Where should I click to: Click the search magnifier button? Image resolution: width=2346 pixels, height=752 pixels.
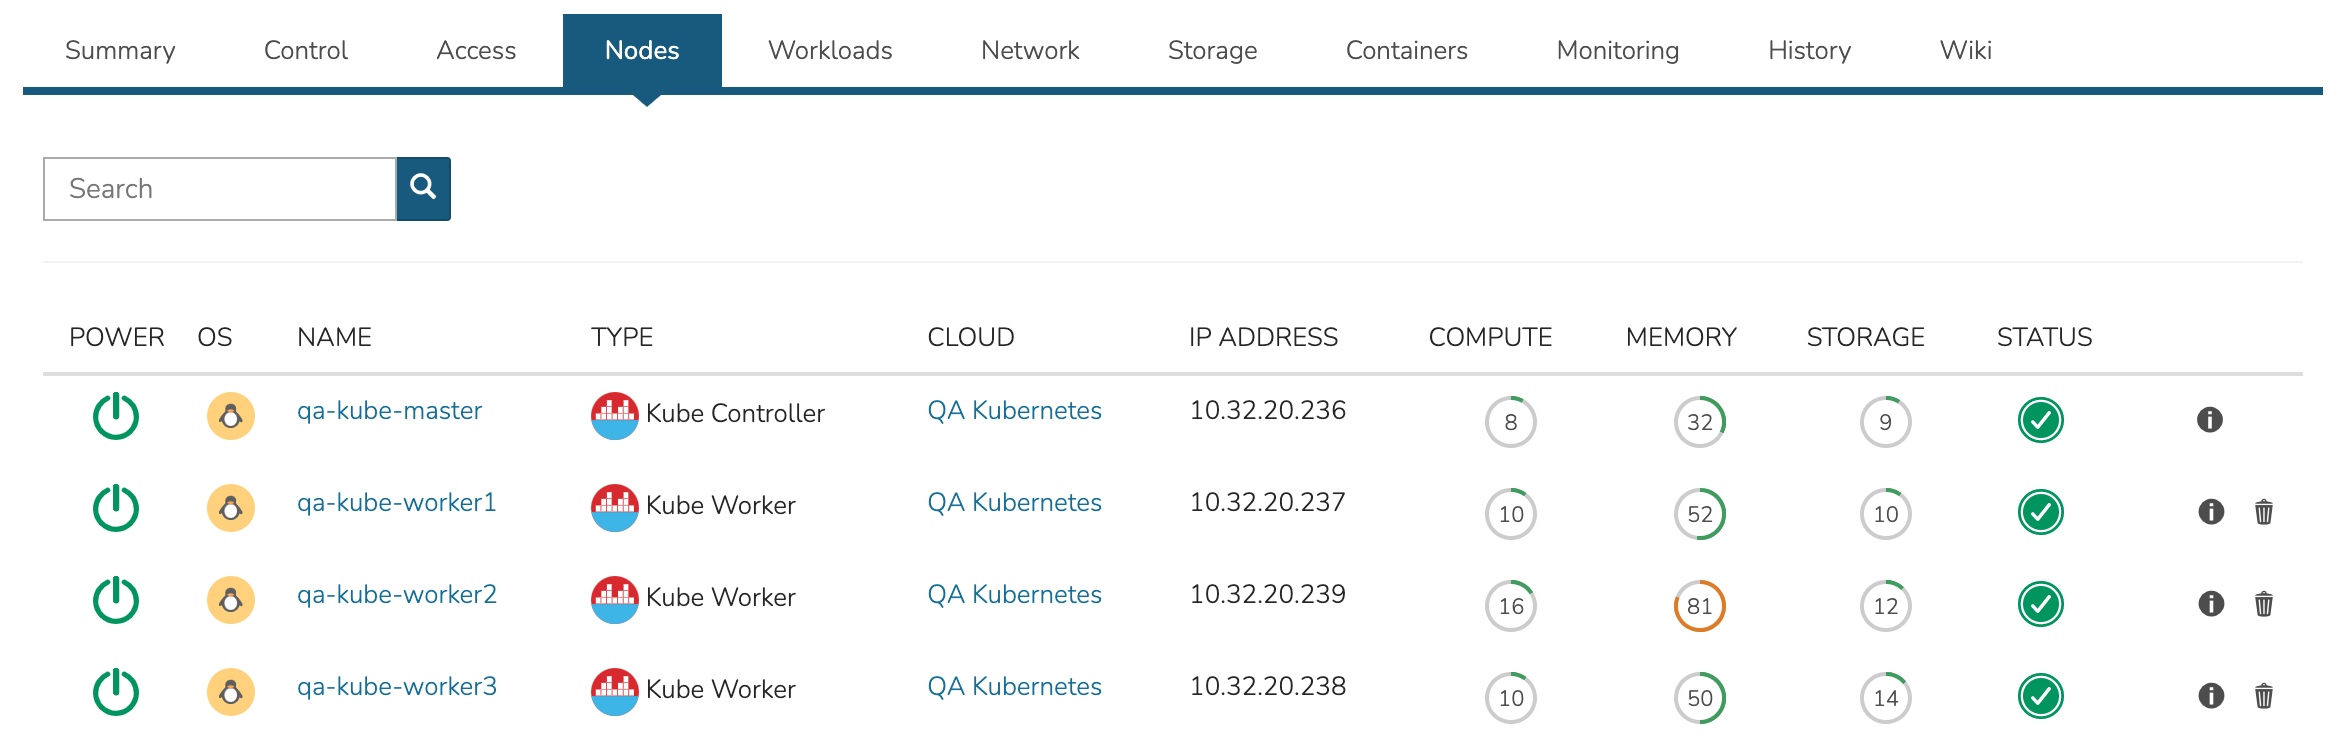click(423, 188)
